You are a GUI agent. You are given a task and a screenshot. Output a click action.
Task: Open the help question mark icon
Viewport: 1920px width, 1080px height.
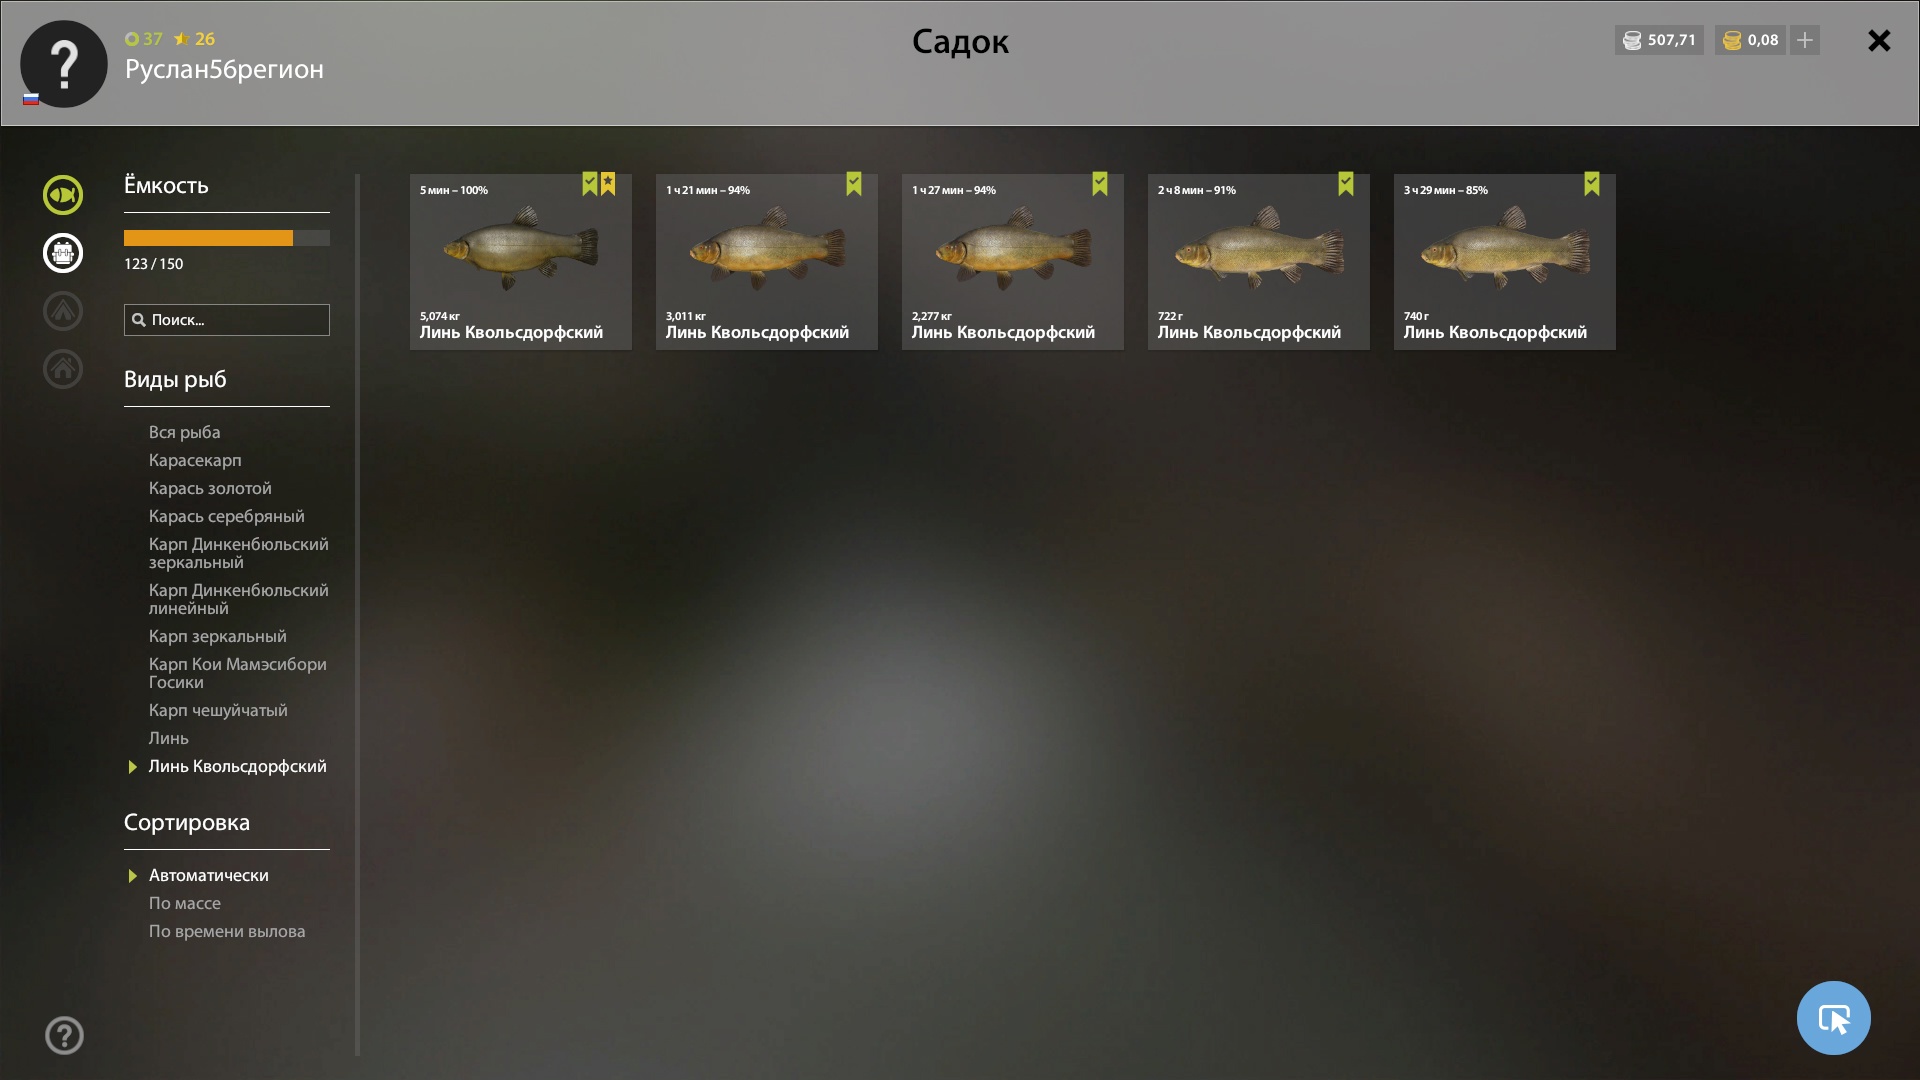click(x=64, y=1036)
